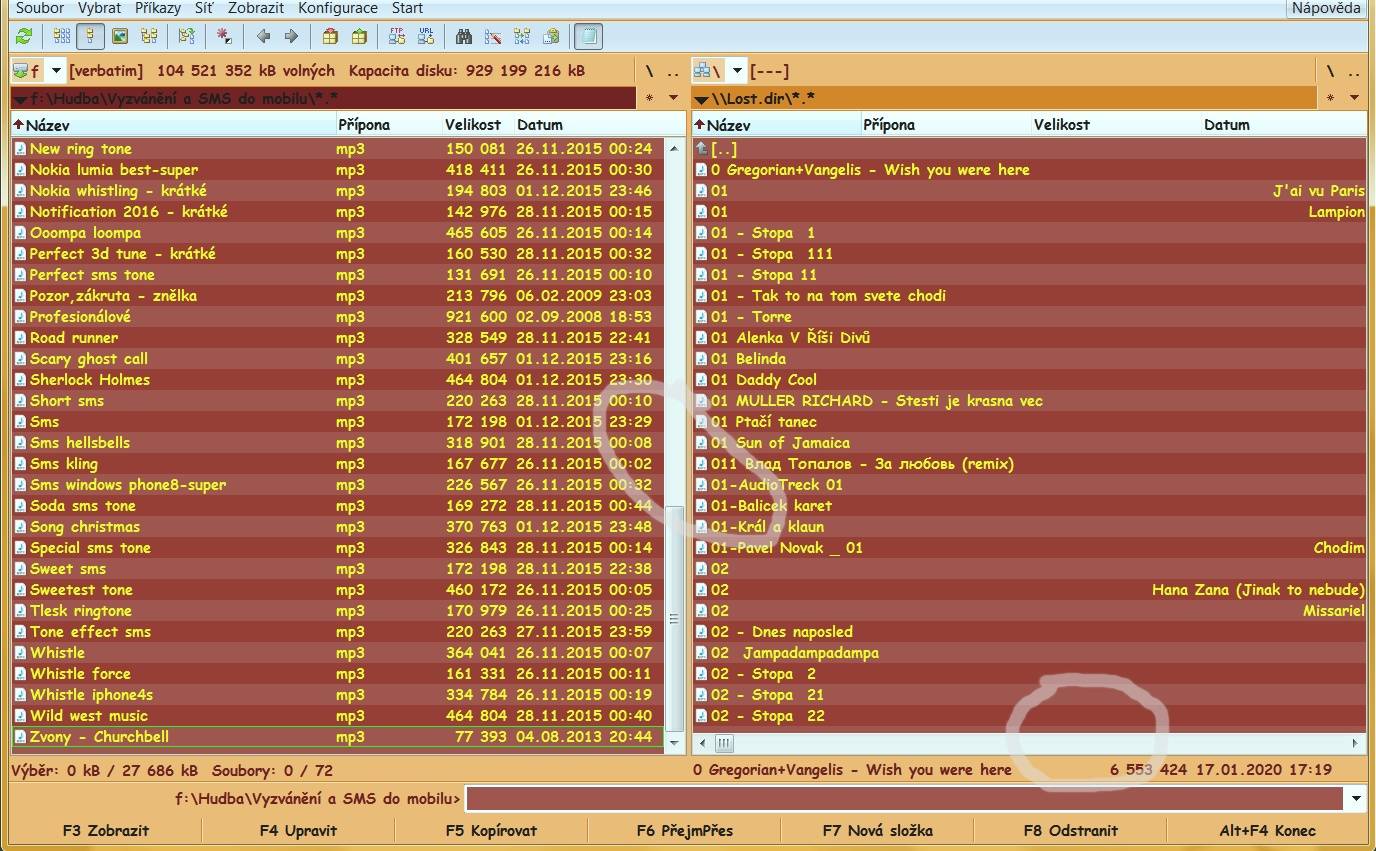Click F8 Odstranit button

1070,830
